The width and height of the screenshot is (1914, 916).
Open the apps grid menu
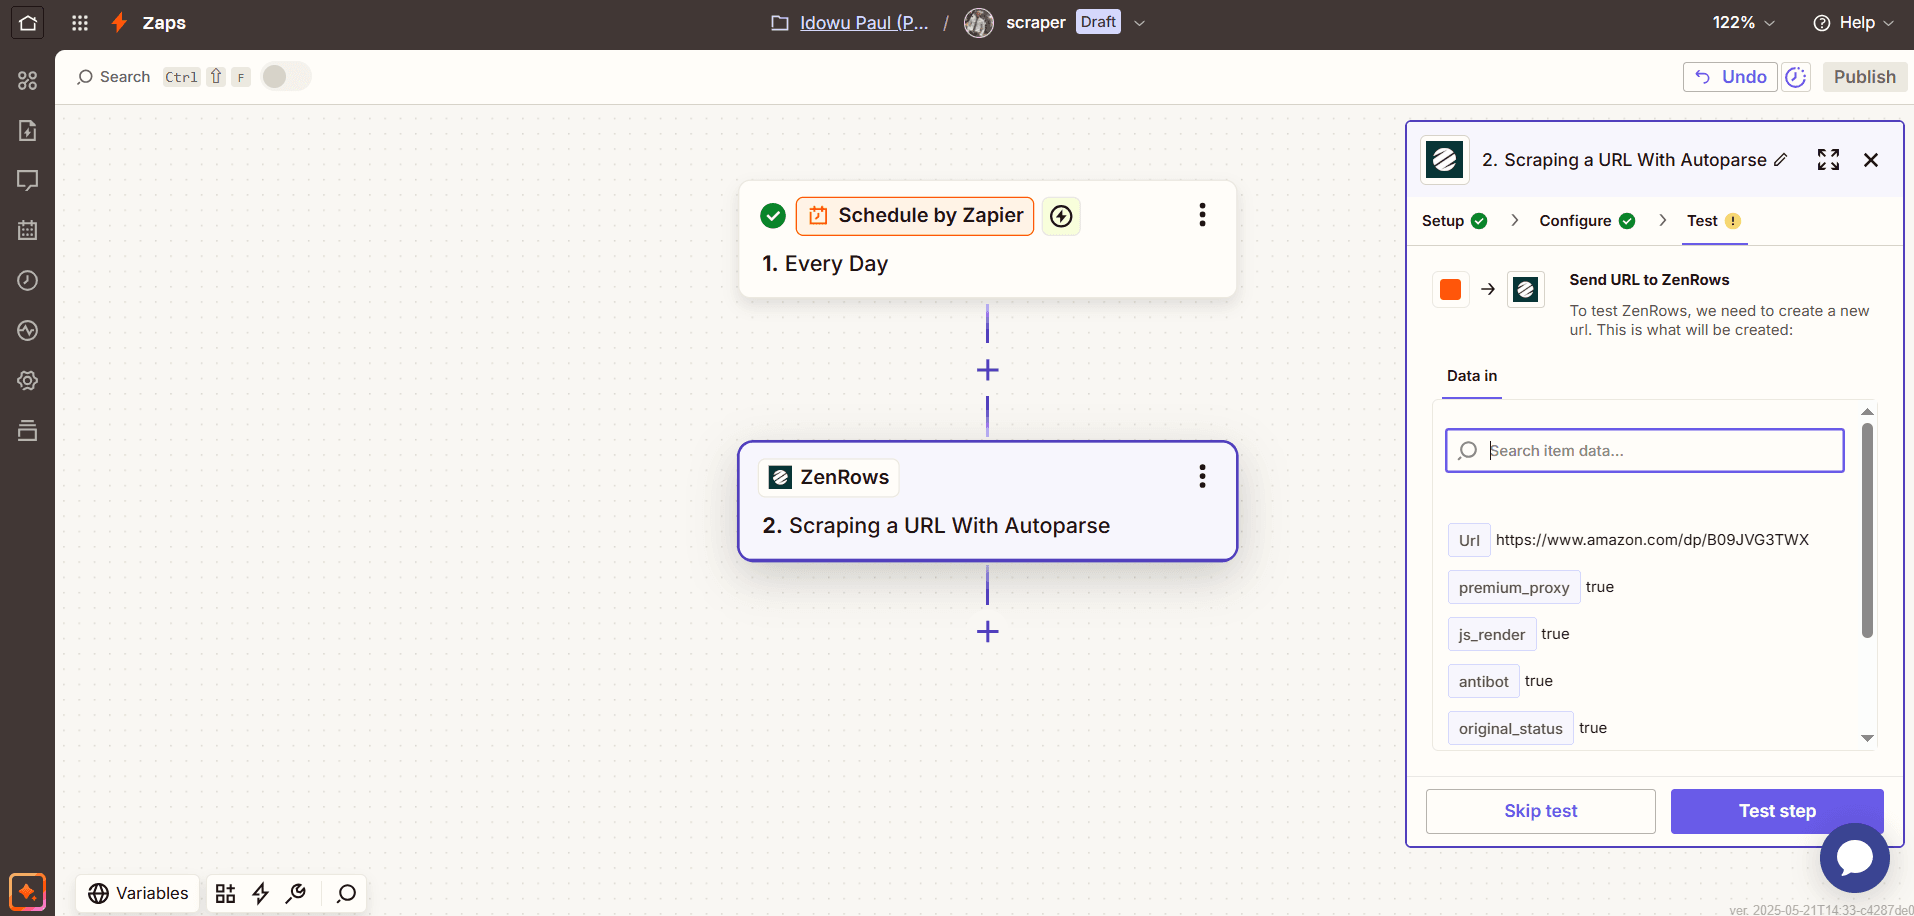(x=80, y=22)
